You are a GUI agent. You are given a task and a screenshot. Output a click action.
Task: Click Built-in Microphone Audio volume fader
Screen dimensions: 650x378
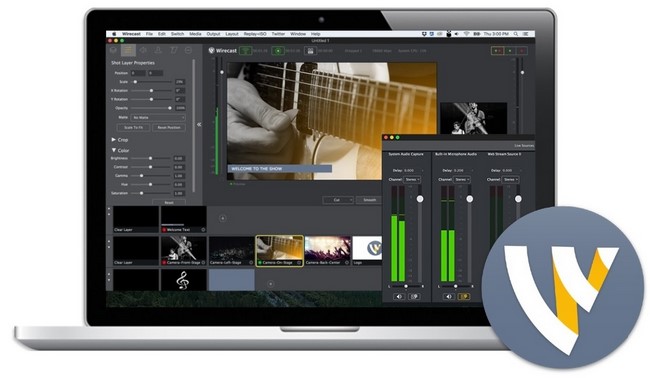469,199
